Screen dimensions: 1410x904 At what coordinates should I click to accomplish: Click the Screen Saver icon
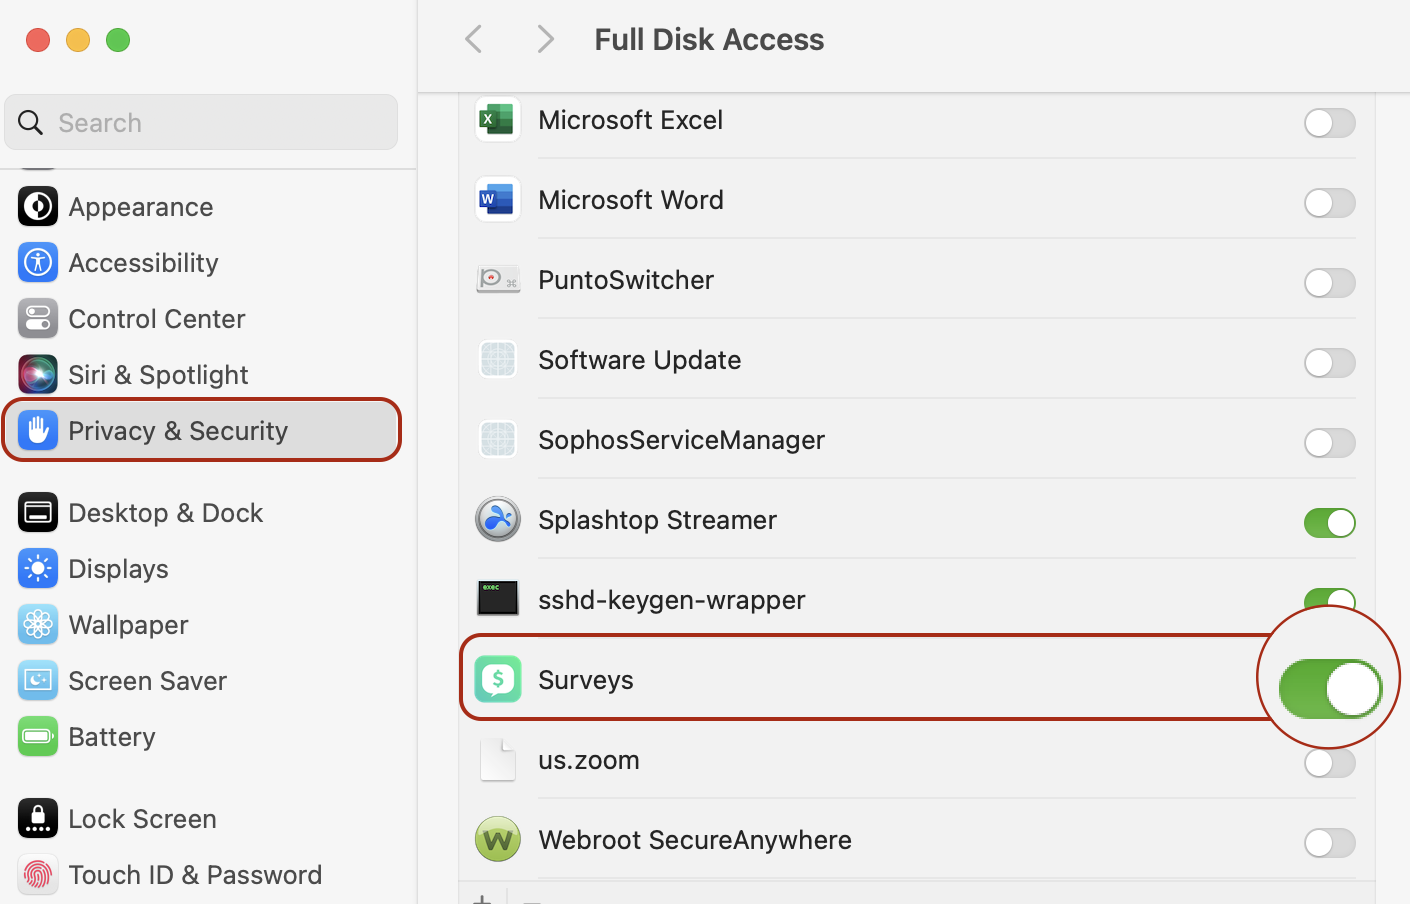coord(38,681)
